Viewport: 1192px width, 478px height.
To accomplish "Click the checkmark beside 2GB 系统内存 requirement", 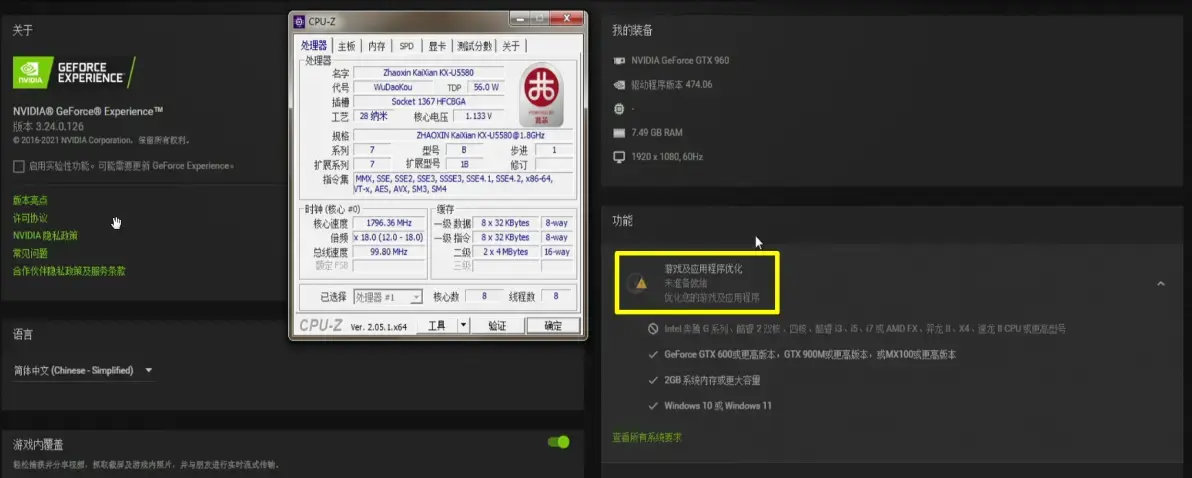I will tap(653, 380).
